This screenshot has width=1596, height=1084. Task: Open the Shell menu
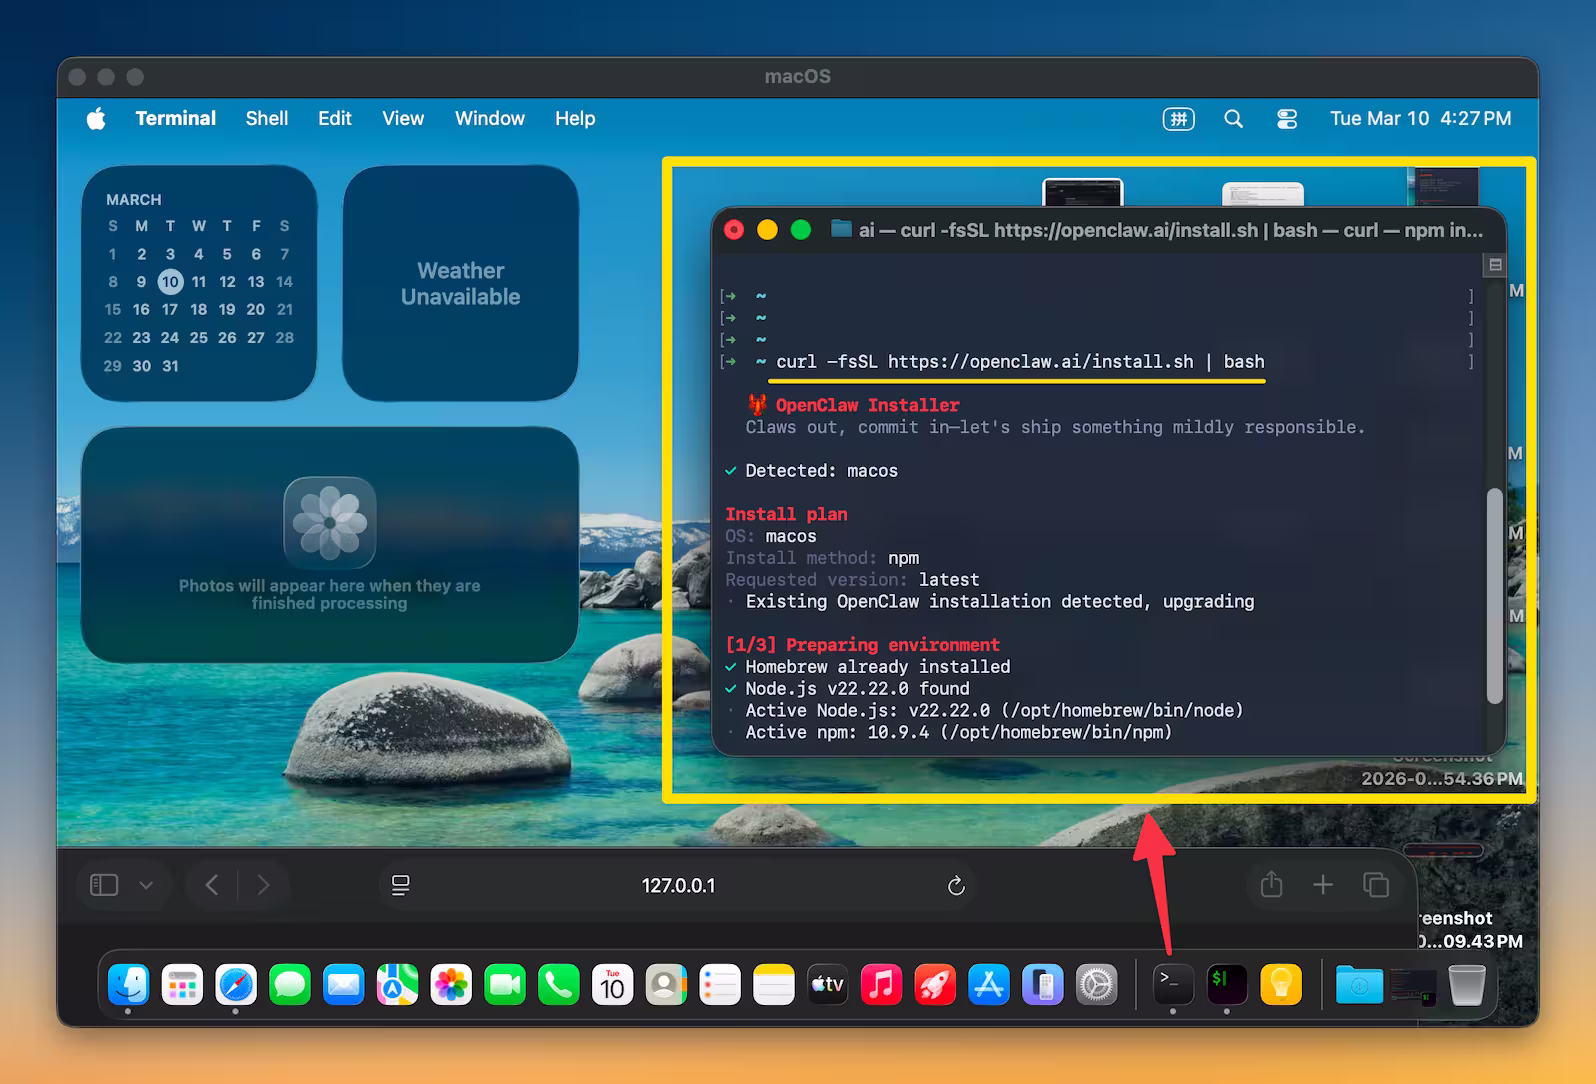[267, 118]
